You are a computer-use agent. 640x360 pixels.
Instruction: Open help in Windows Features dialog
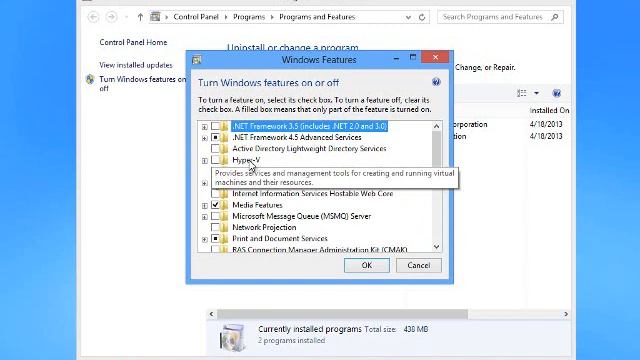[436, 82]
